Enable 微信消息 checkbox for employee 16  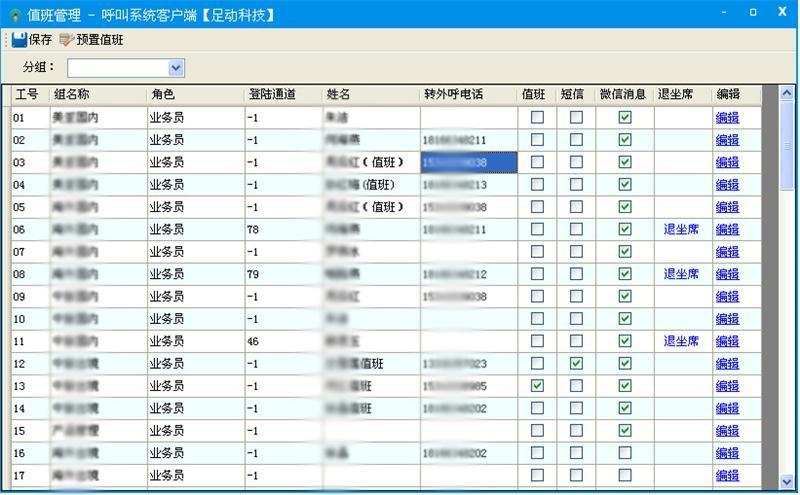click(625, 453)
